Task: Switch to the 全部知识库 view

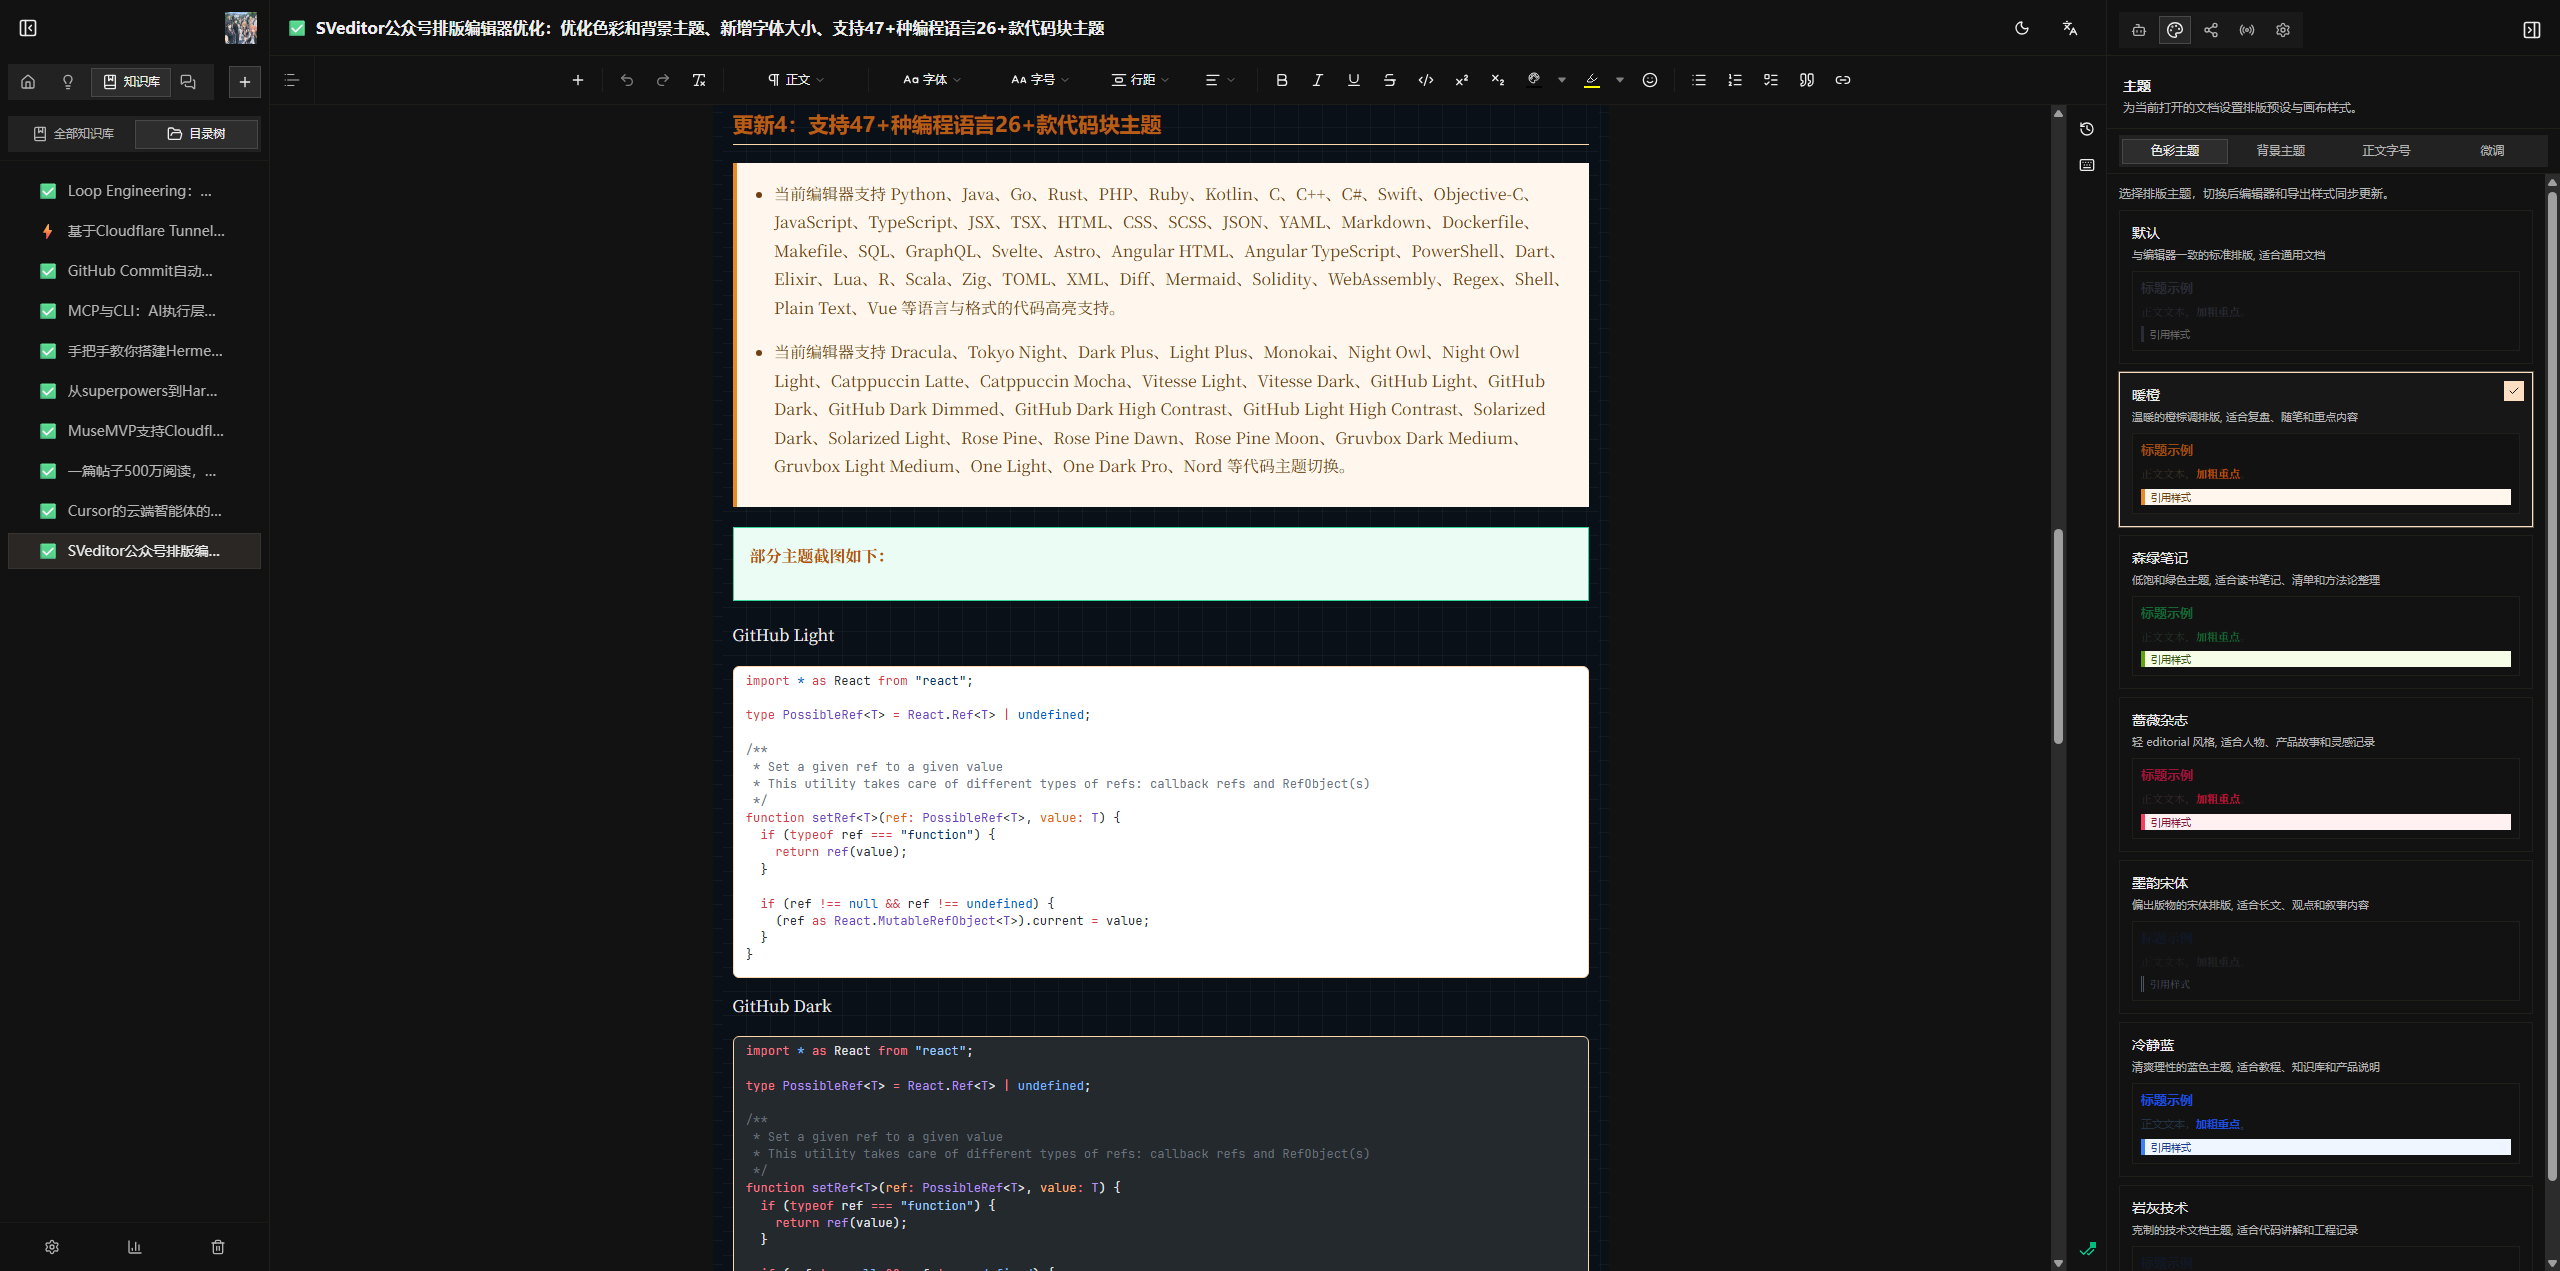Action: pos(73,134)
